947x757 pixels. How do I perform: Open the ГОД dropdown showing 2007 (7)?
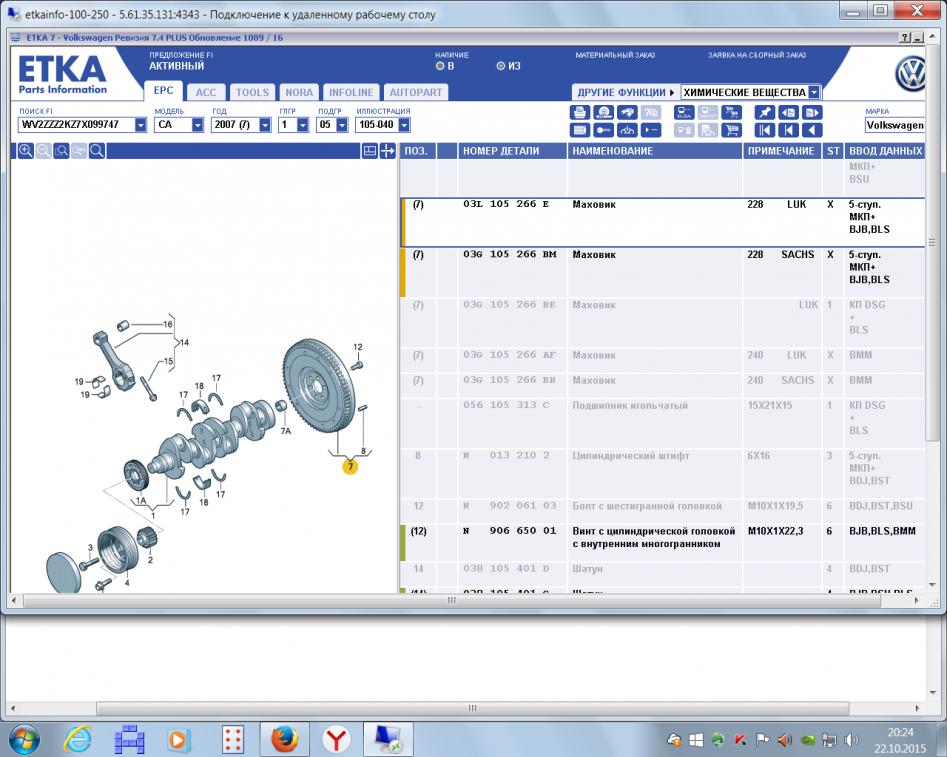point(265,125)
